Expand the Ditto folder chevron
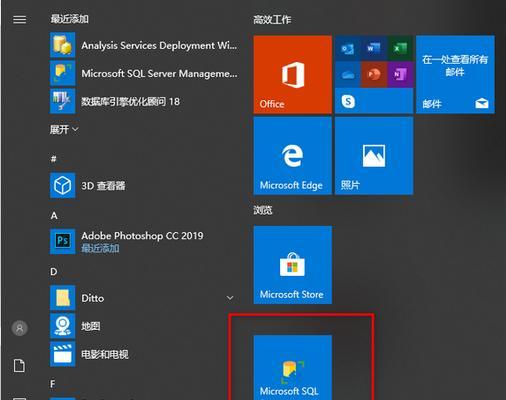 pos(230,298)
